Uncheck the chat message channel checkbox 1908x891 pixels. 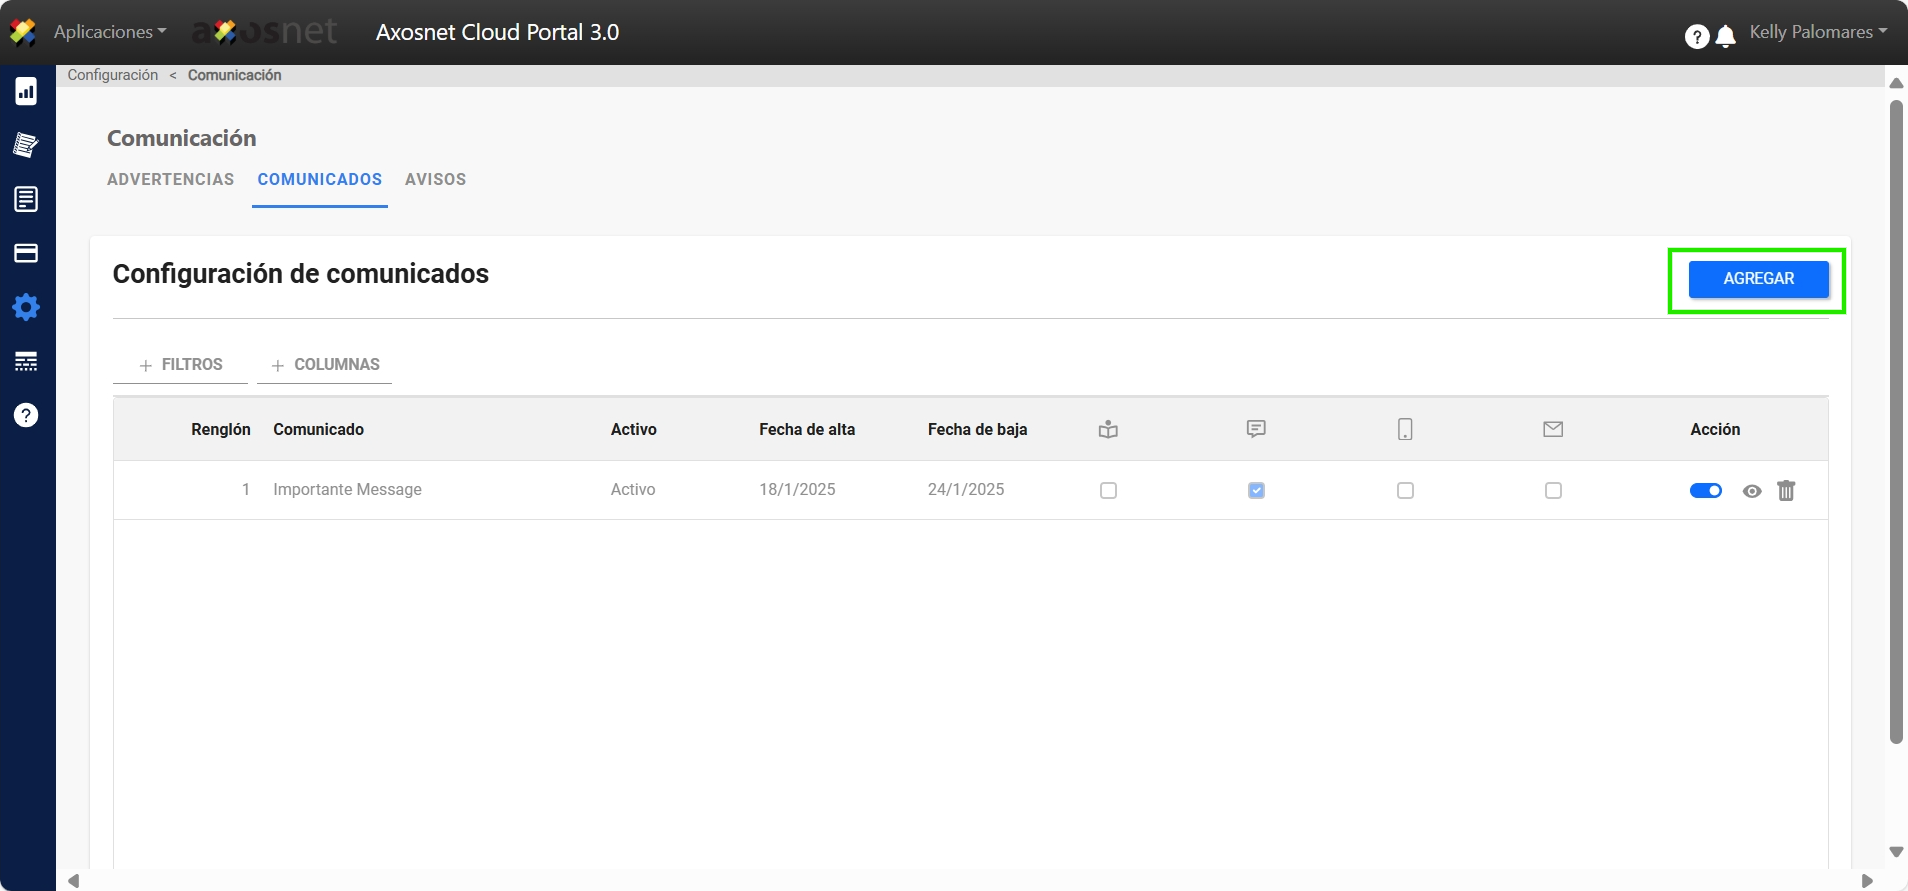(x=1256, y=491)
